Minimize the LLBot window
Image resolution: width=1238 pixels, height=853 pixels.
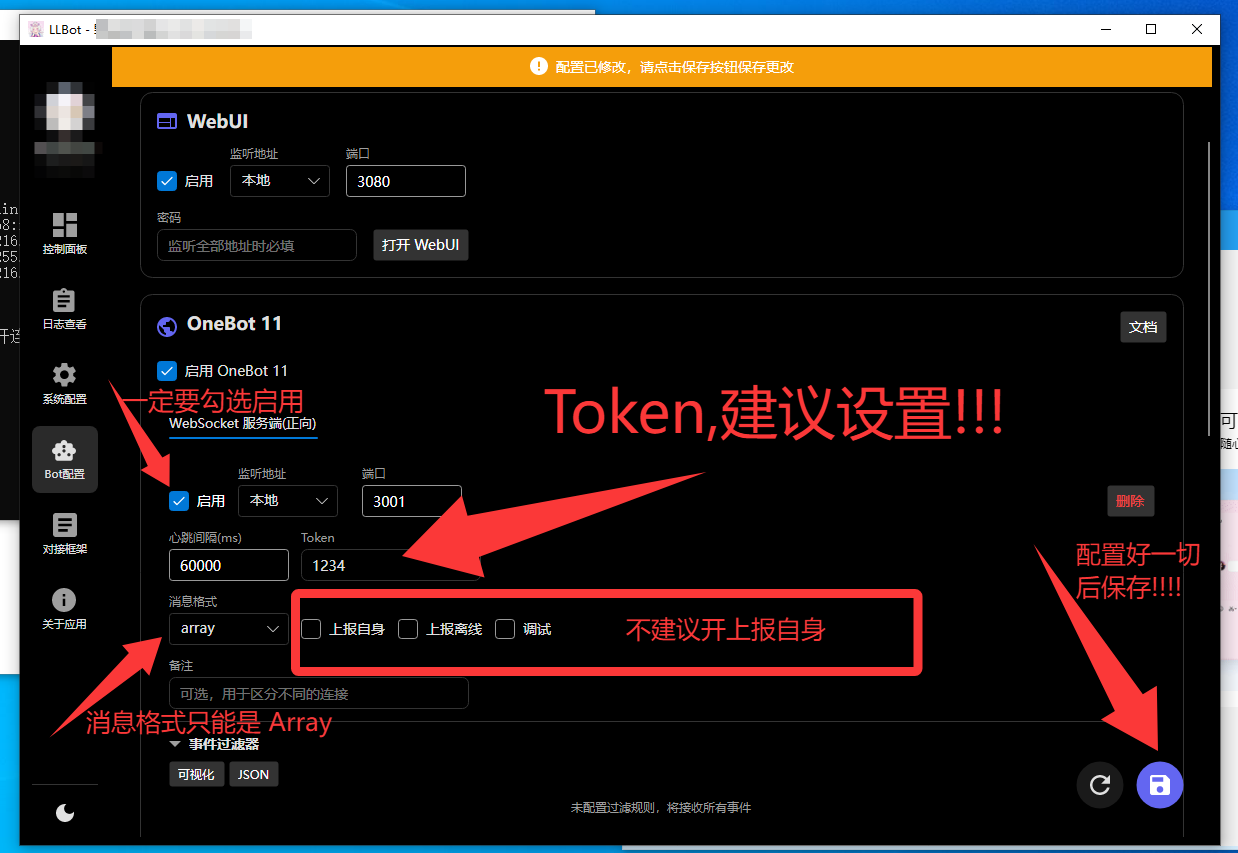[x=1105, y=29]
